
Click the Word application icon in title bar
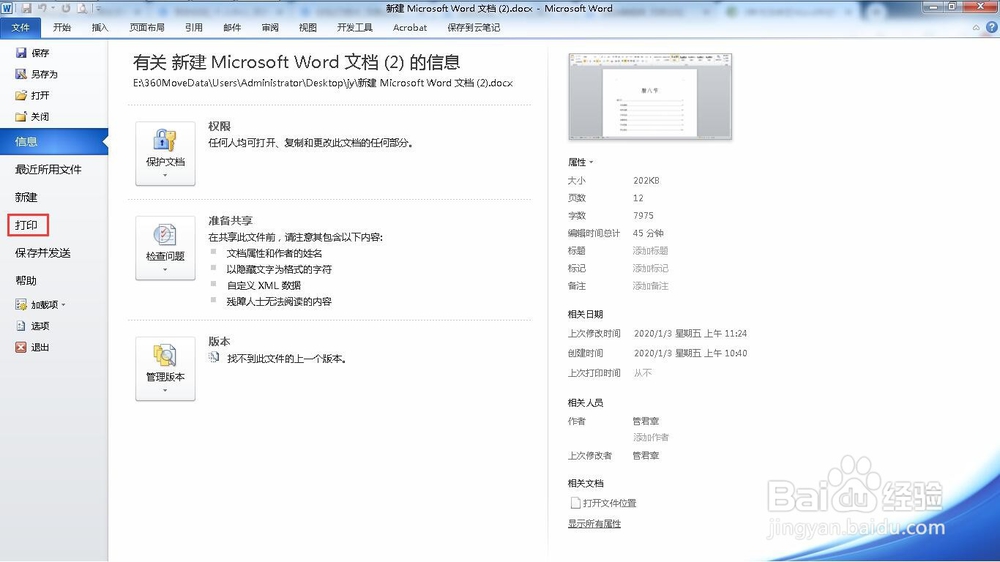click(7, 8)
